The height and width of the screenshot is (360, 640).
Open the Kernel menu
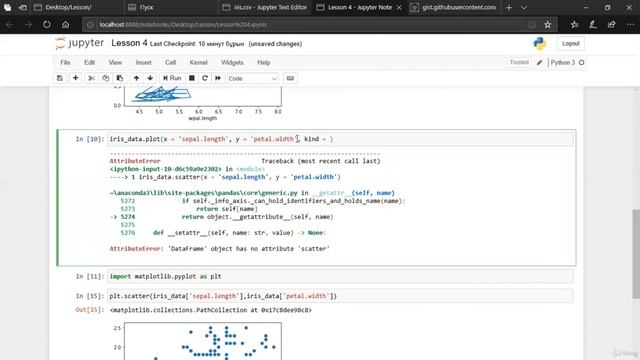click(x=198, y=62)
